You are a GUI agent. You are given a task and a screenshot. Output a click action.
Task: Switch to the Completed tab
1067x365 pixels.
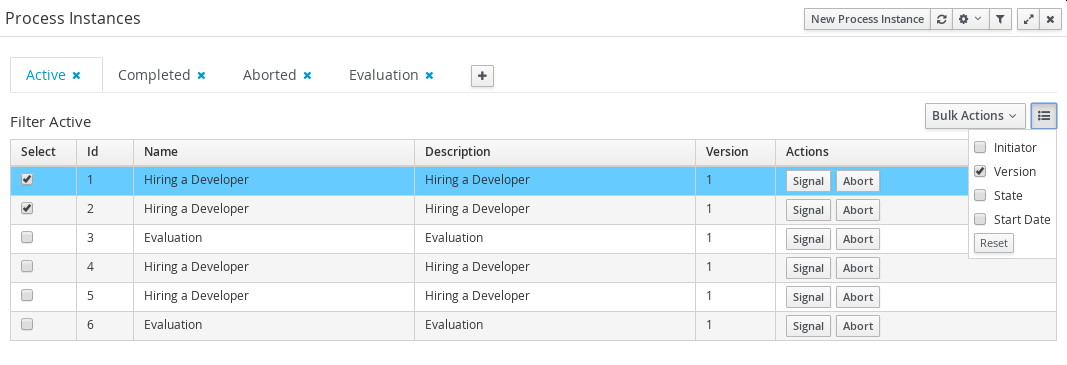click(154, 75)
